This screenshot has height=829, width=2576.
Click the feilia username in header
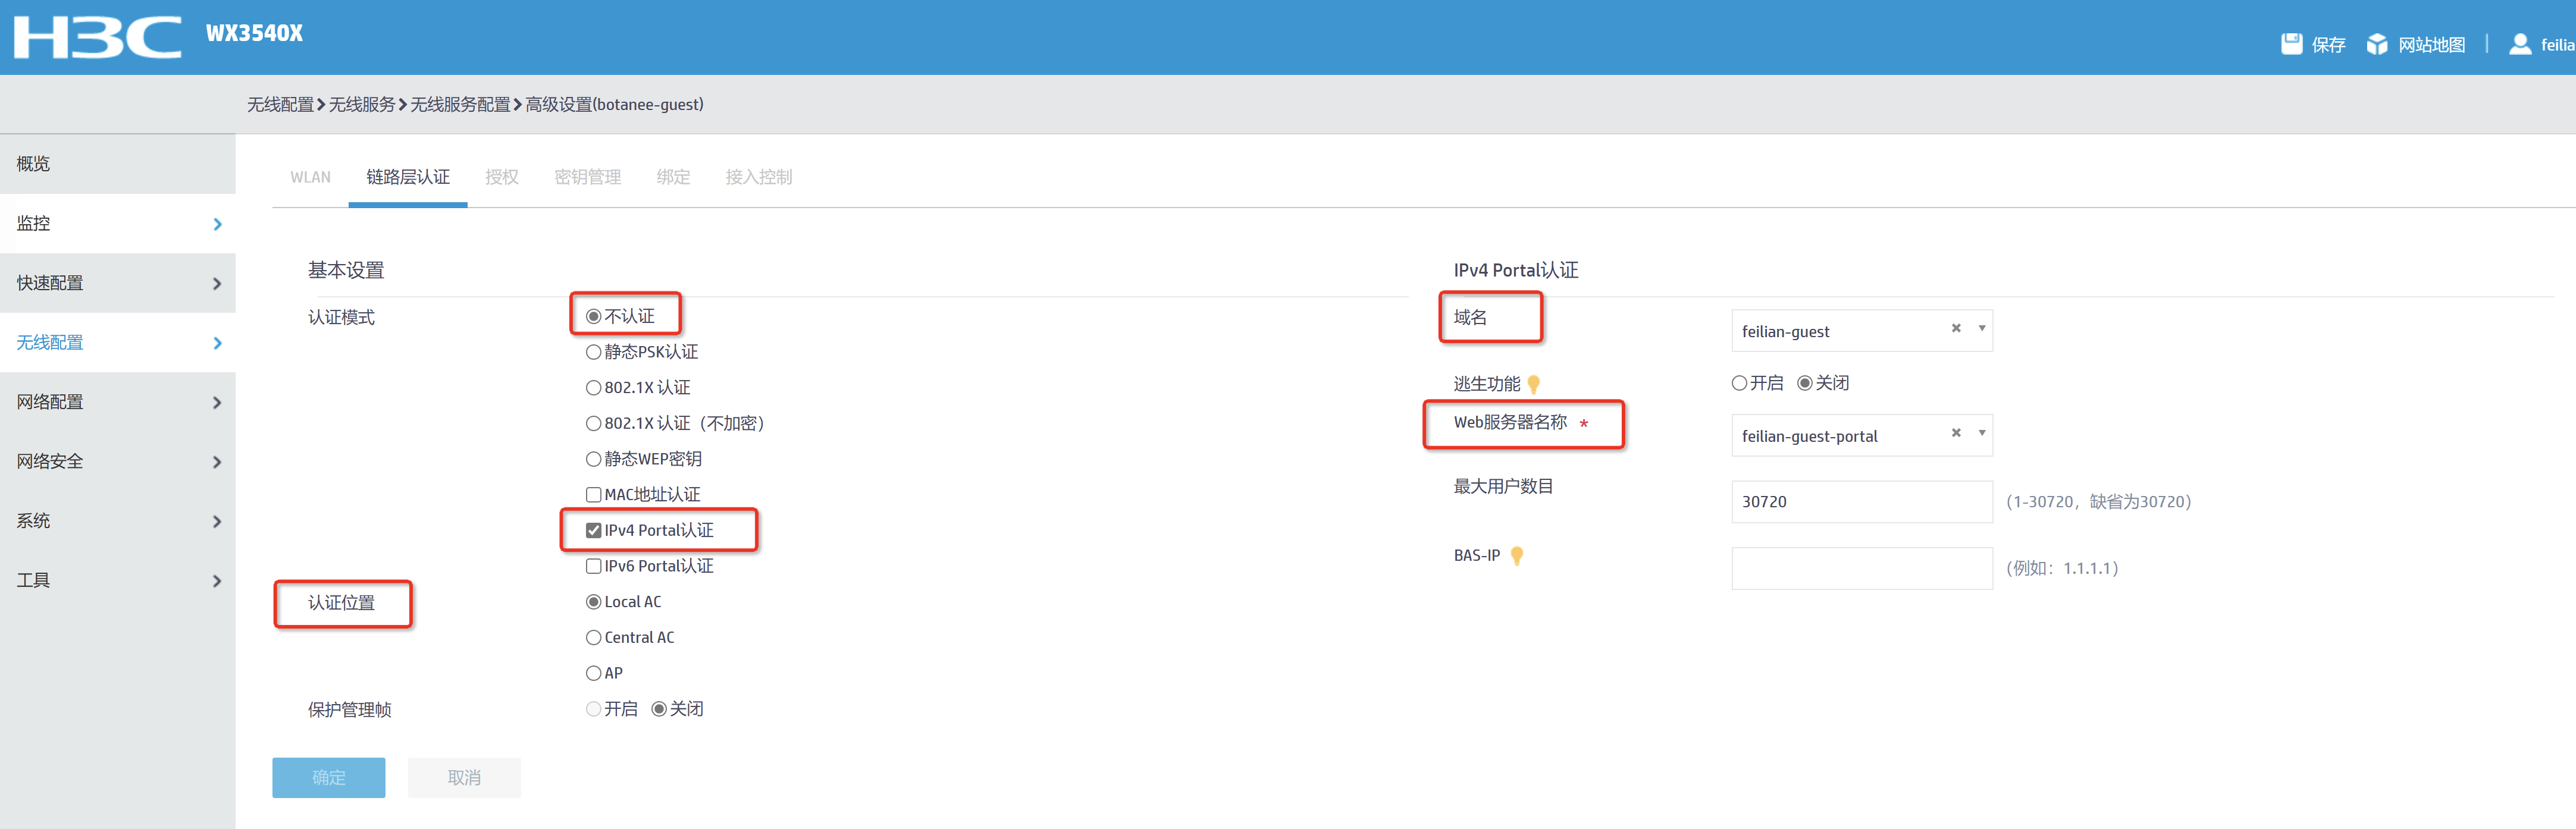coord(2557,45)
